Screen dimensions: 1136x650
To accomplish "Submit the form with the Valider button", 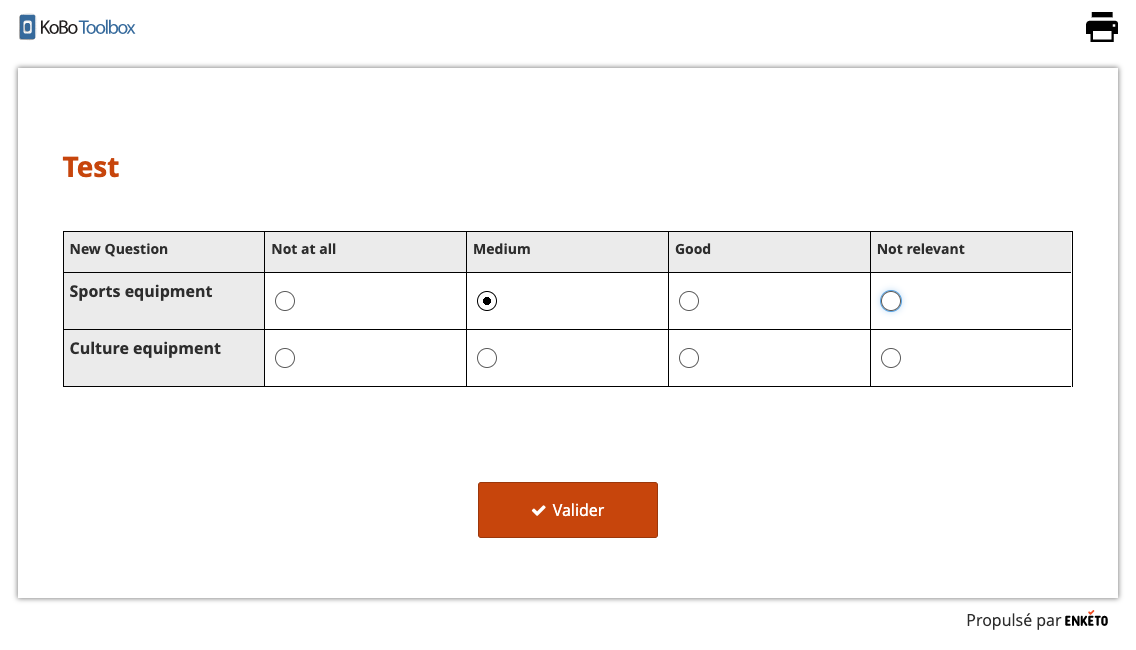I will click(x=567, y=510).
